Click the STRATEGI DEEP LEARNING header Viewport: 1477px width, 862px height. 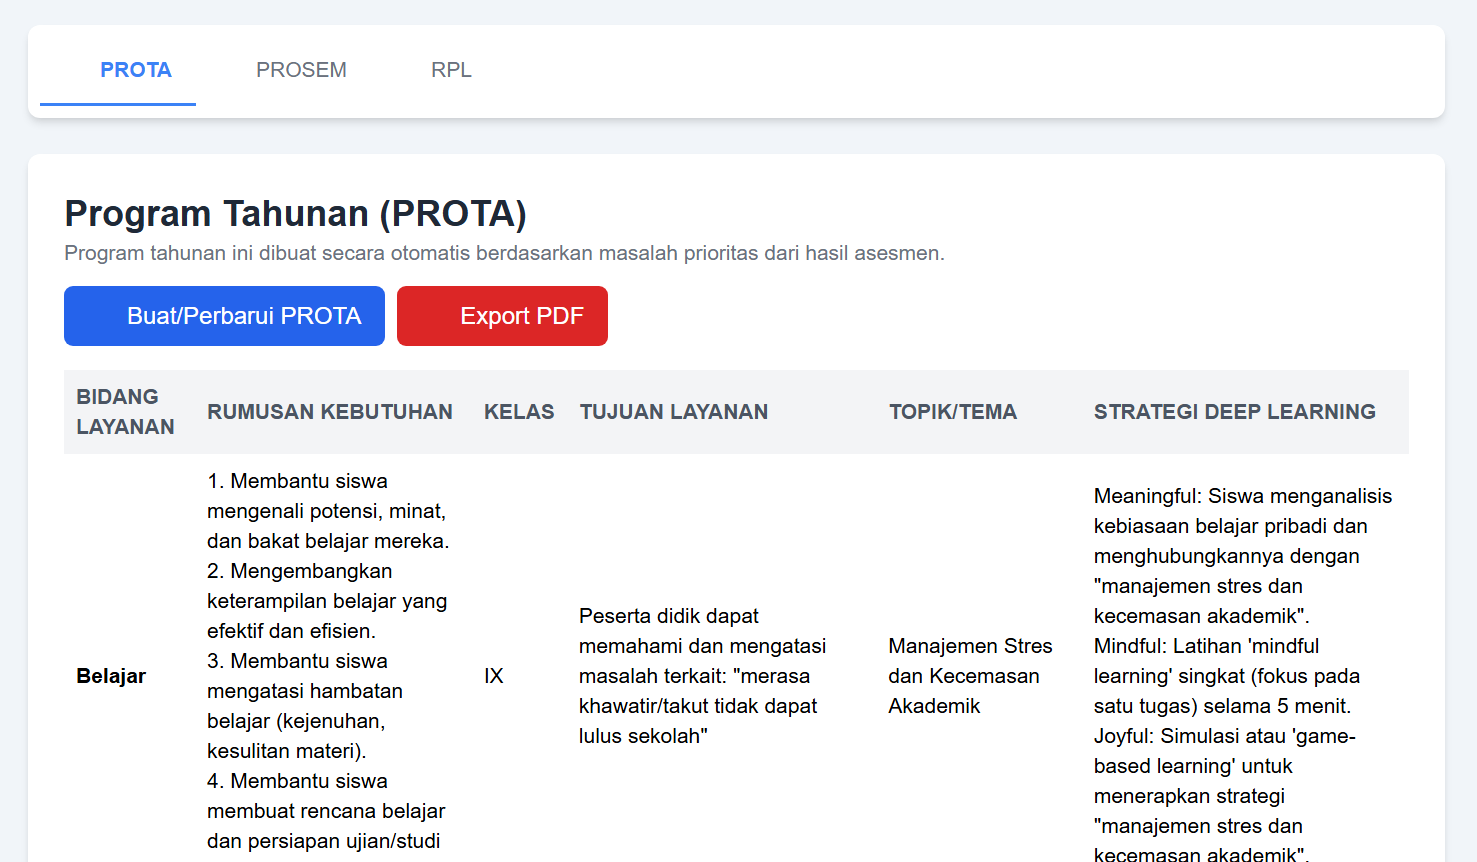point(1234,411)
